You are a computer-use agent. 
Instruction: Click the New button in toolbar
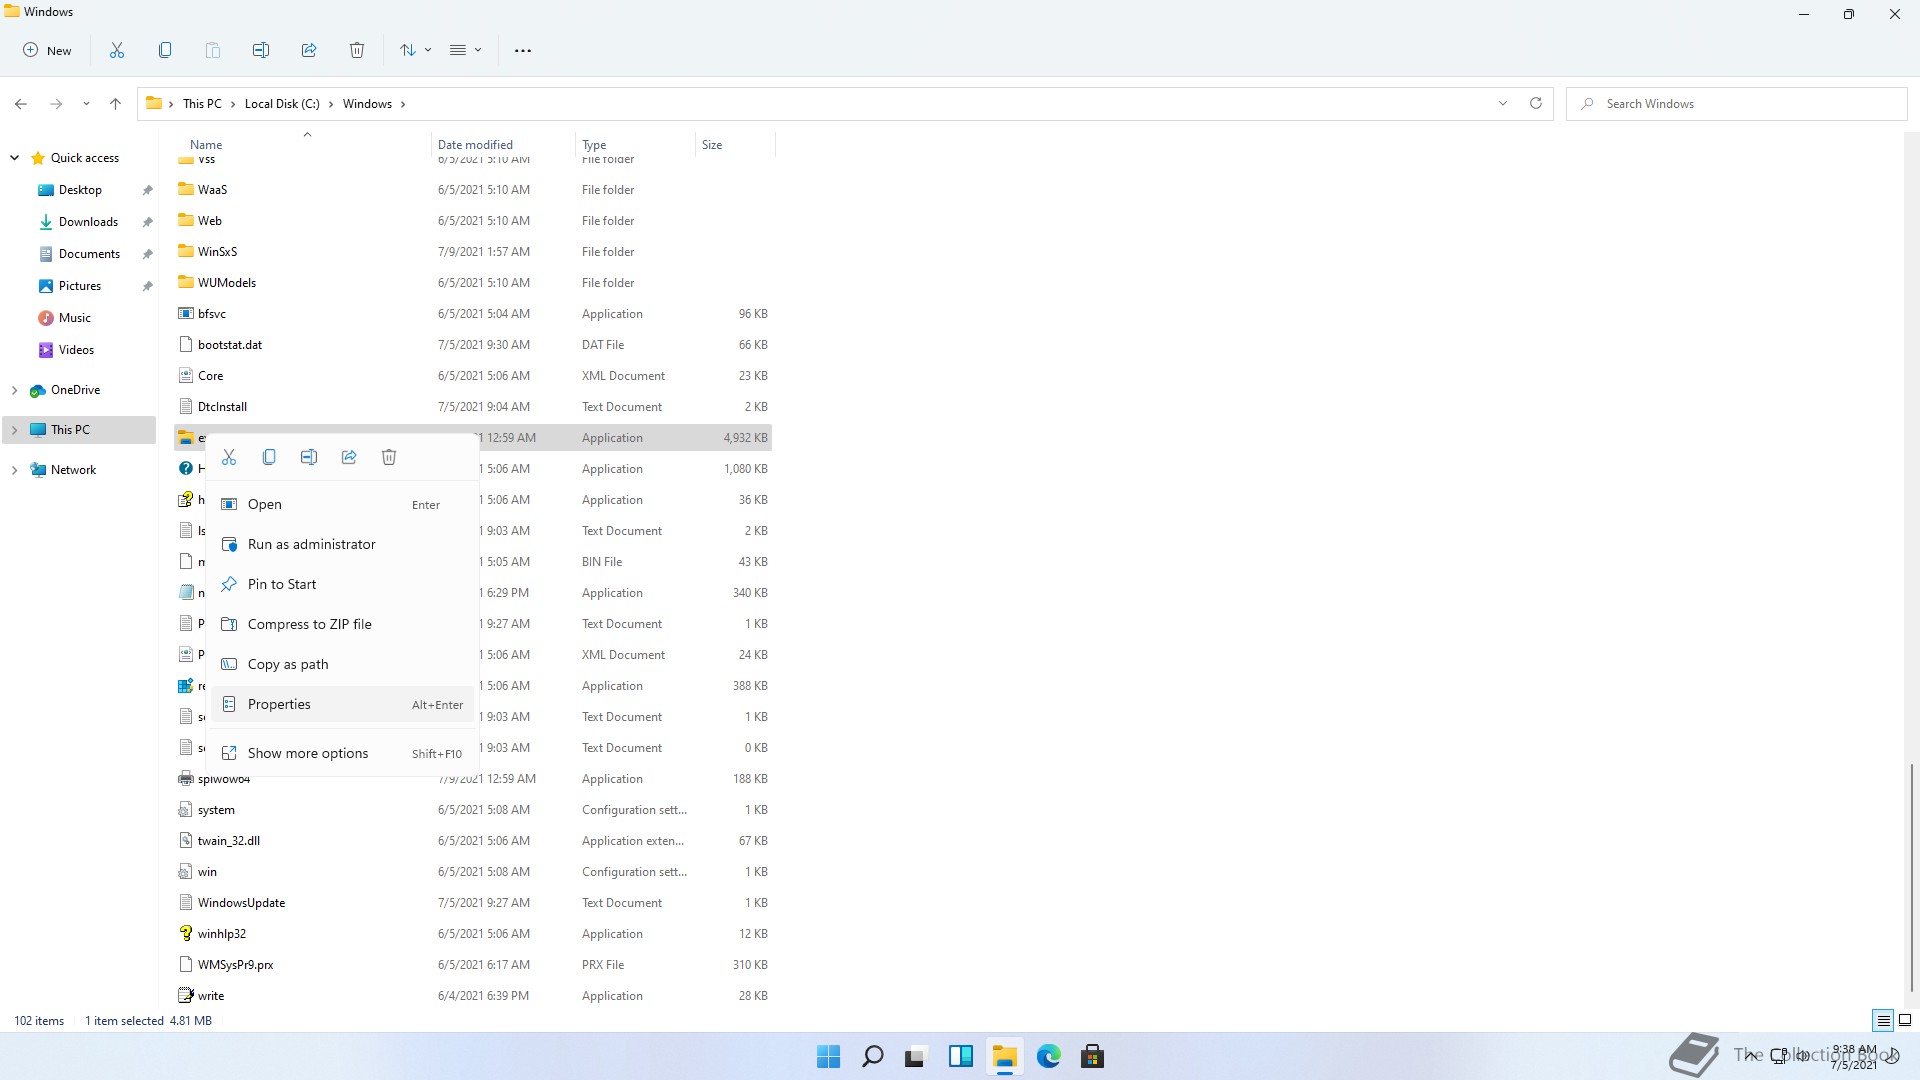click(48, 50)
